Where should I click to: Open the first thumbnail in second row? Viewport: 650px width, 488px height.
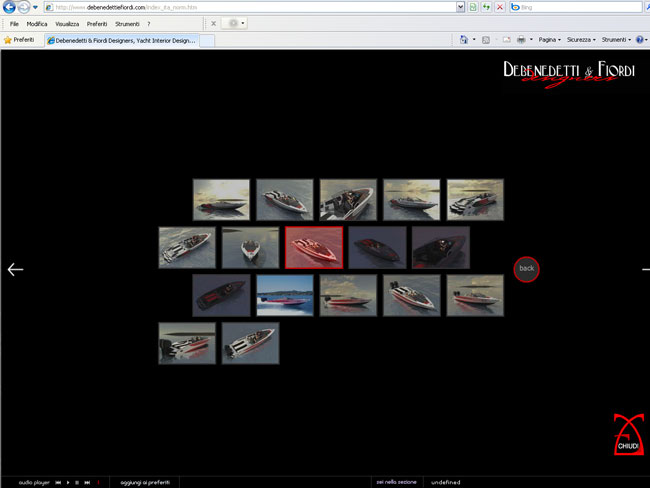[x=187, y=248]
